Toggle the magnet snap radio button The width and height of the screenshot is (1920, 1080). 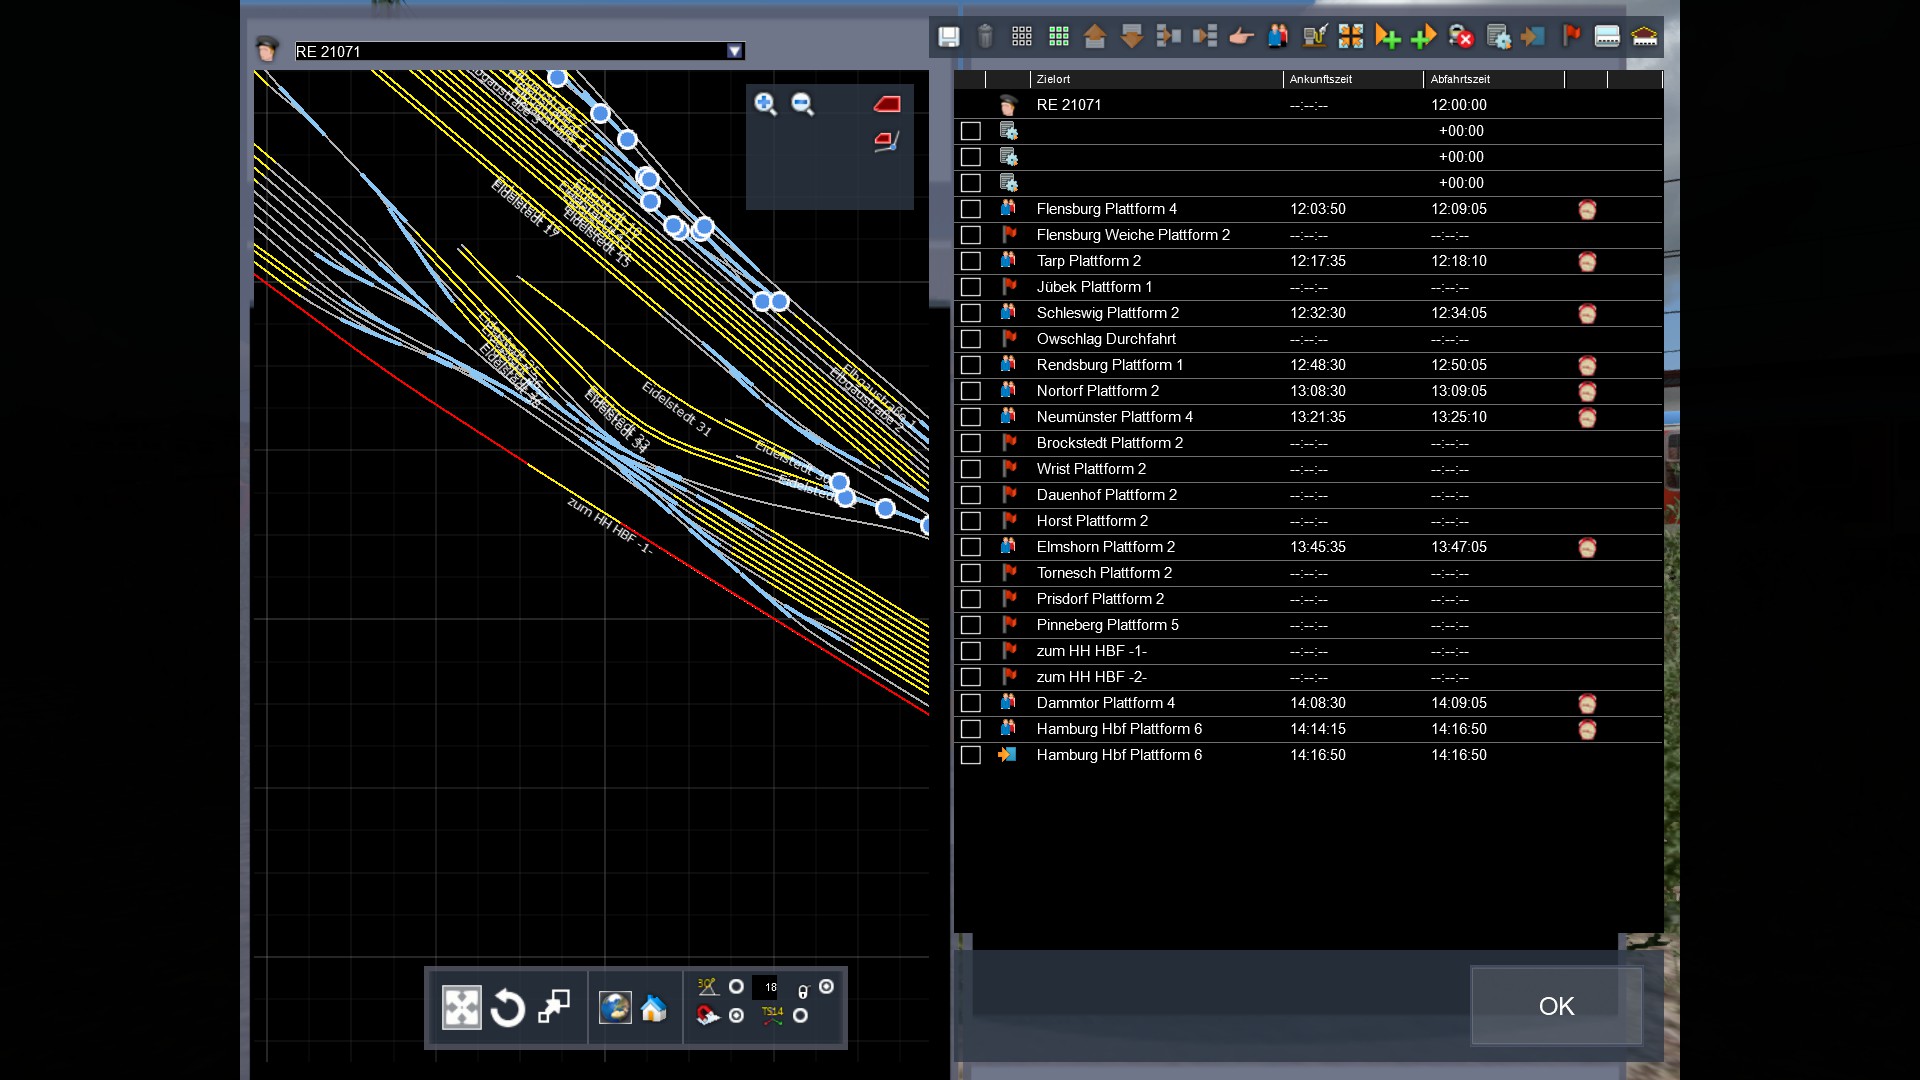click(737, 1015)
